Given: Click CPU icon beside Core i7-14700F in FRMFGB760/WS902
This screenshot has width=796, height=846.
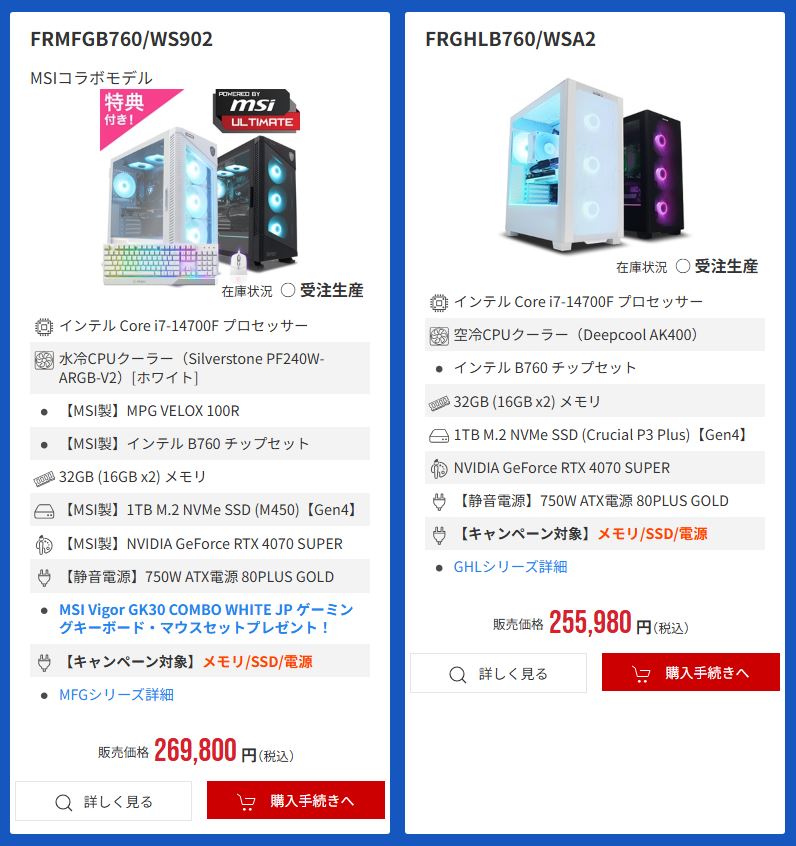Looking at the screenshot, I should [44, 326].
